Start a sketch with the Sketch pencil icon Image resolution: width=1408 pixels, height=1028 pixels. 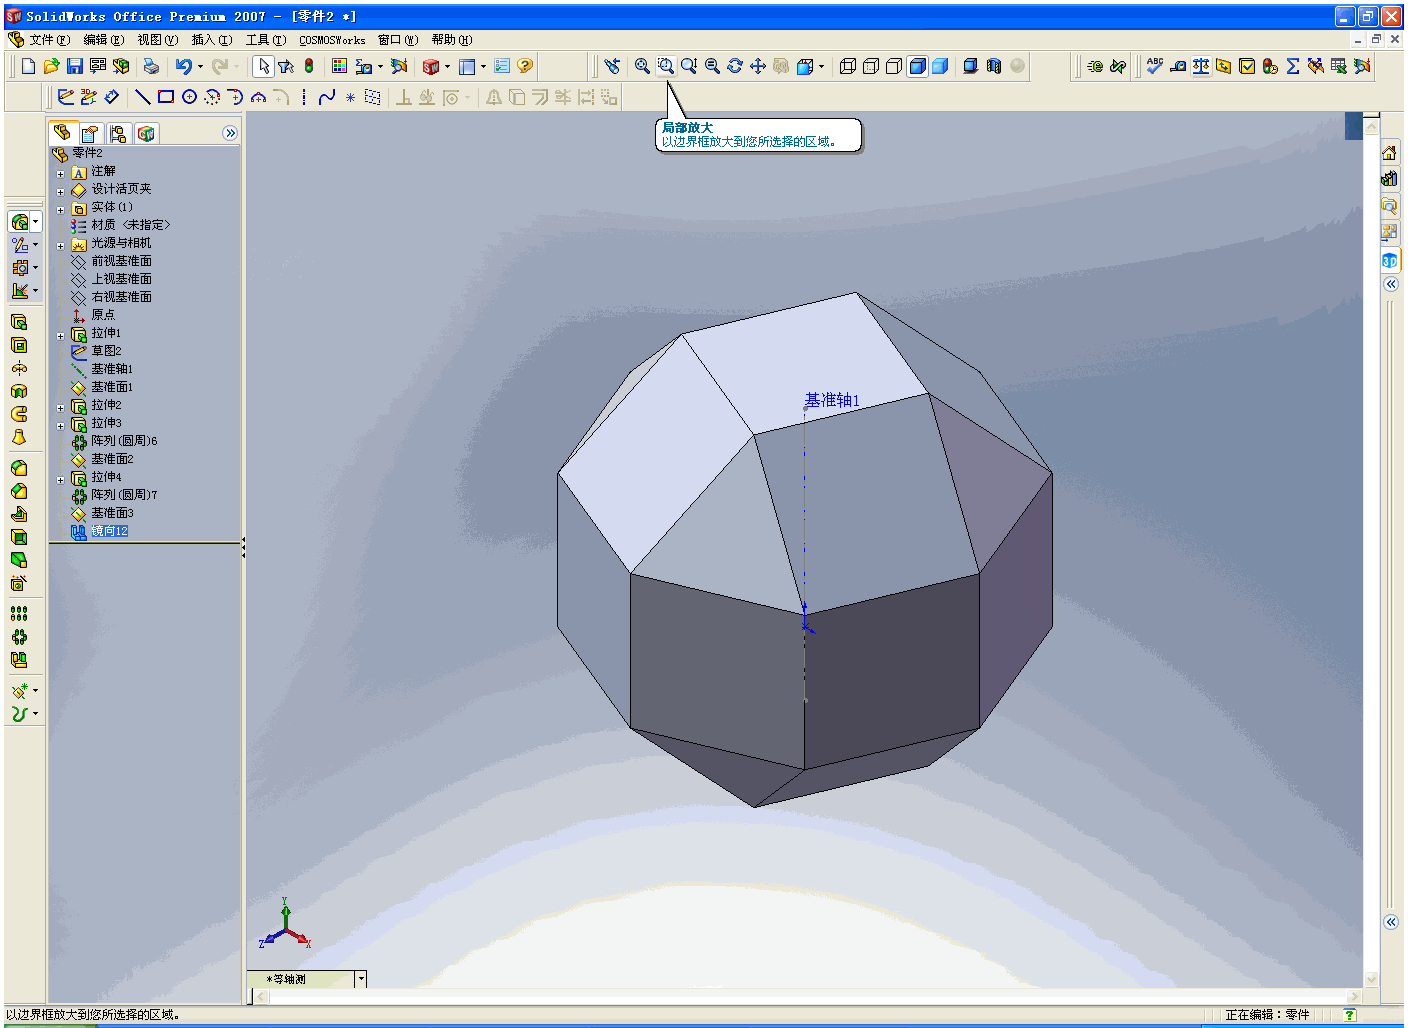point(66,97)
